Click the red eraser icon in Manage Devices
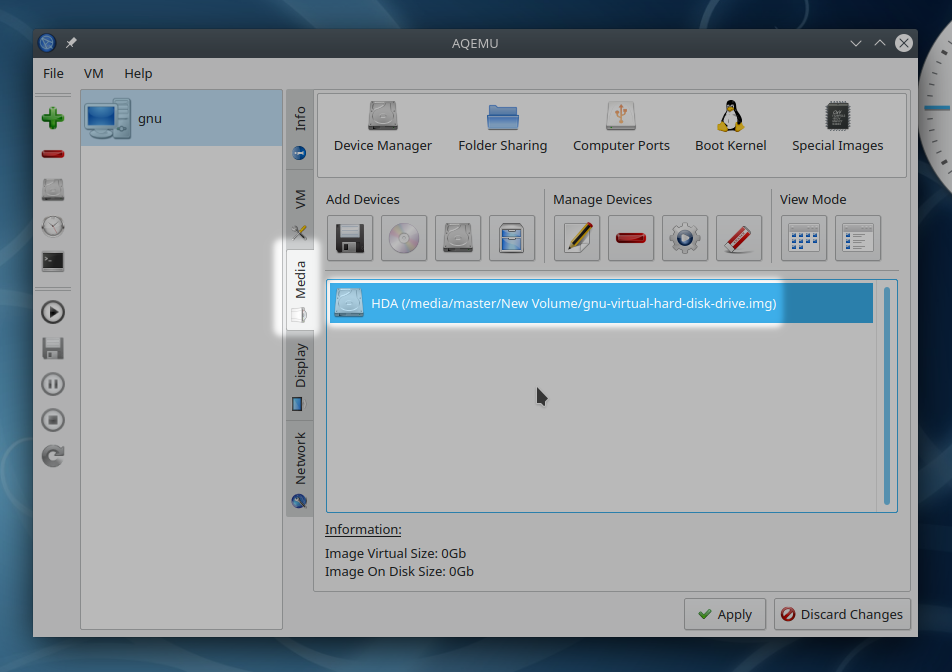 click(x=739, y=238)
